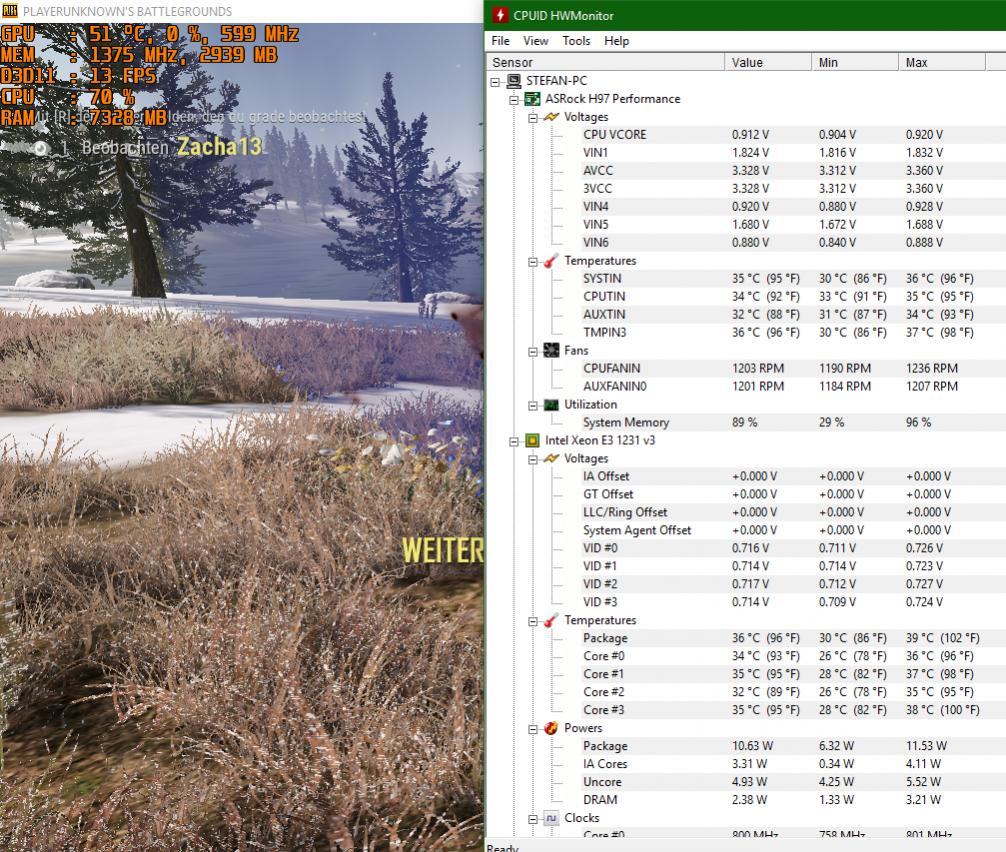Collapse the Powers group
Screen dimensions: 1006x852
(x=533, y=729)
